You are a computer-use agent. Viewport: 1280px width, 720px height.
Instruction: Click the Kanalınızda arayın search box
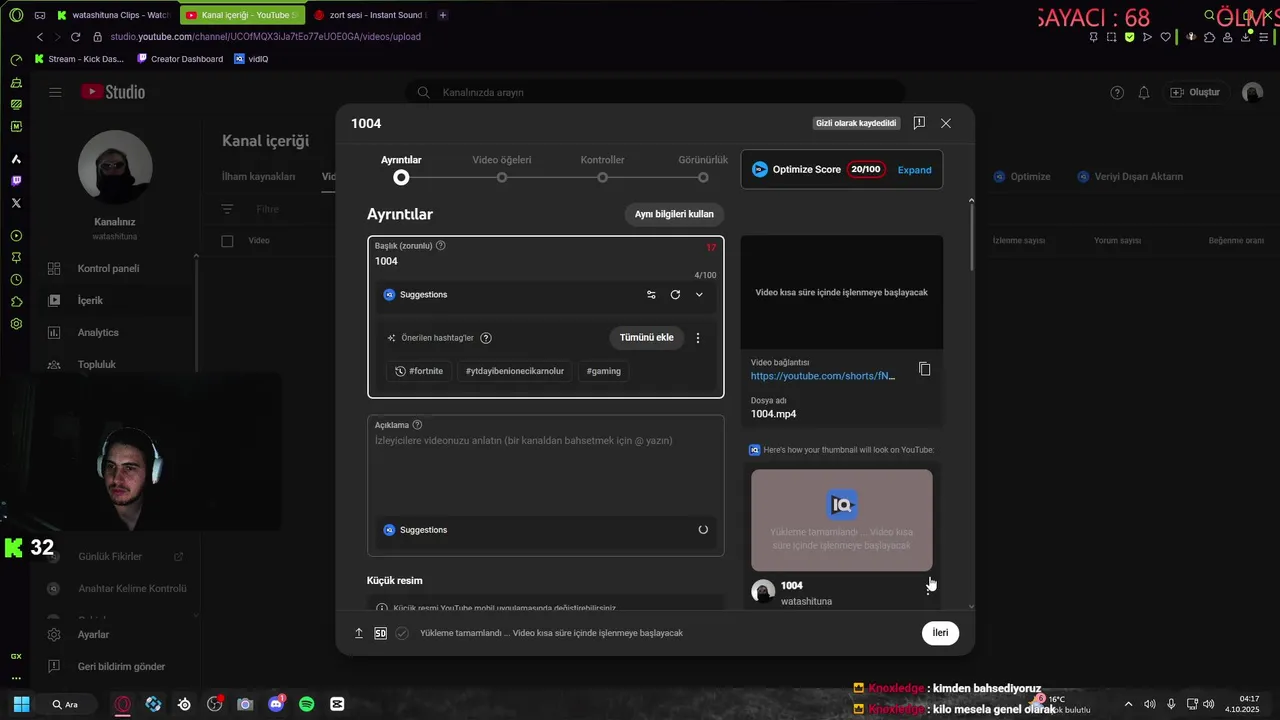[655, 92]
